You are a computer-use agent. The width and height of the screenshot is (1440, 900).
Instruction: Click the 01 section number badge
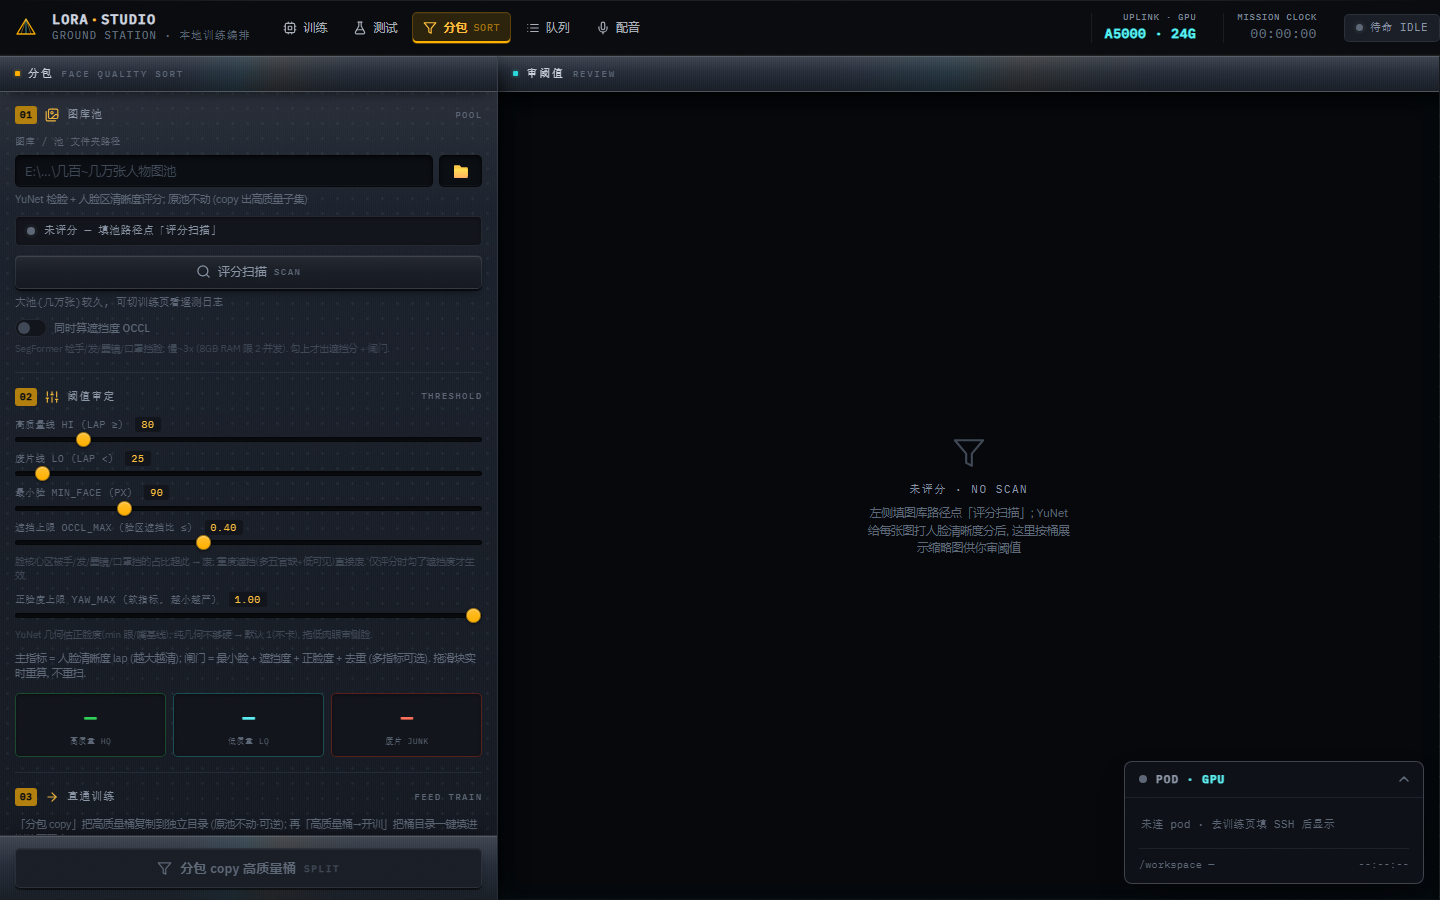pos(26,115)
